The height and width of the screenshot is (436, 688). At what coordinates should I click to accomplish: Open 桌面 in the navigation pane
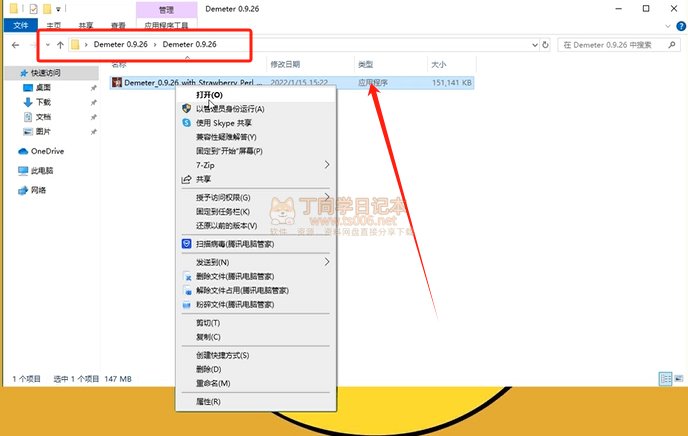(x=43, y=88)
